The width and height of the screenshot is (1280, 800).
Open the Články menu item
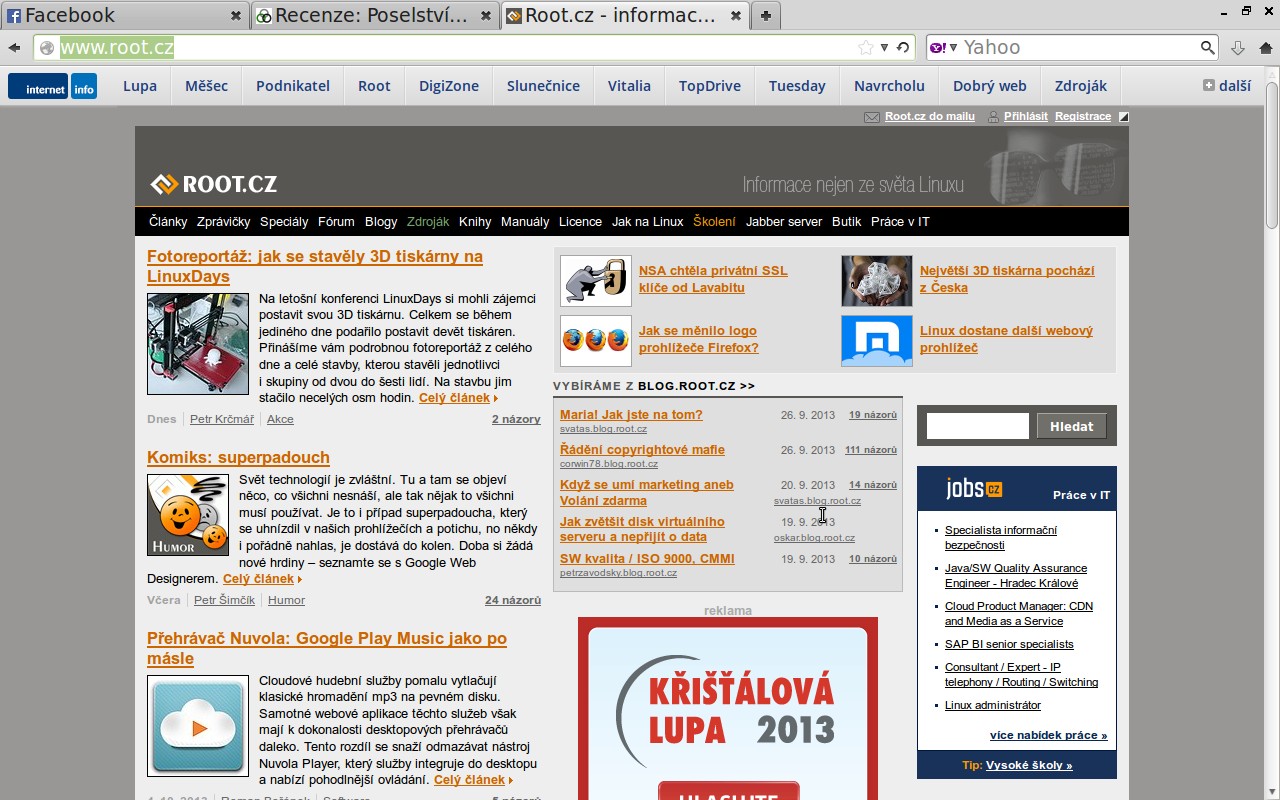(x=168, y=222)
